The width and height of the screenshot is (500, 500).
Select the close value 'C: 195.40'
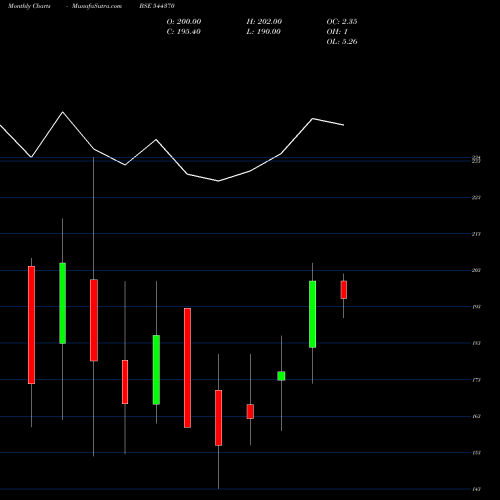point(184,32)
